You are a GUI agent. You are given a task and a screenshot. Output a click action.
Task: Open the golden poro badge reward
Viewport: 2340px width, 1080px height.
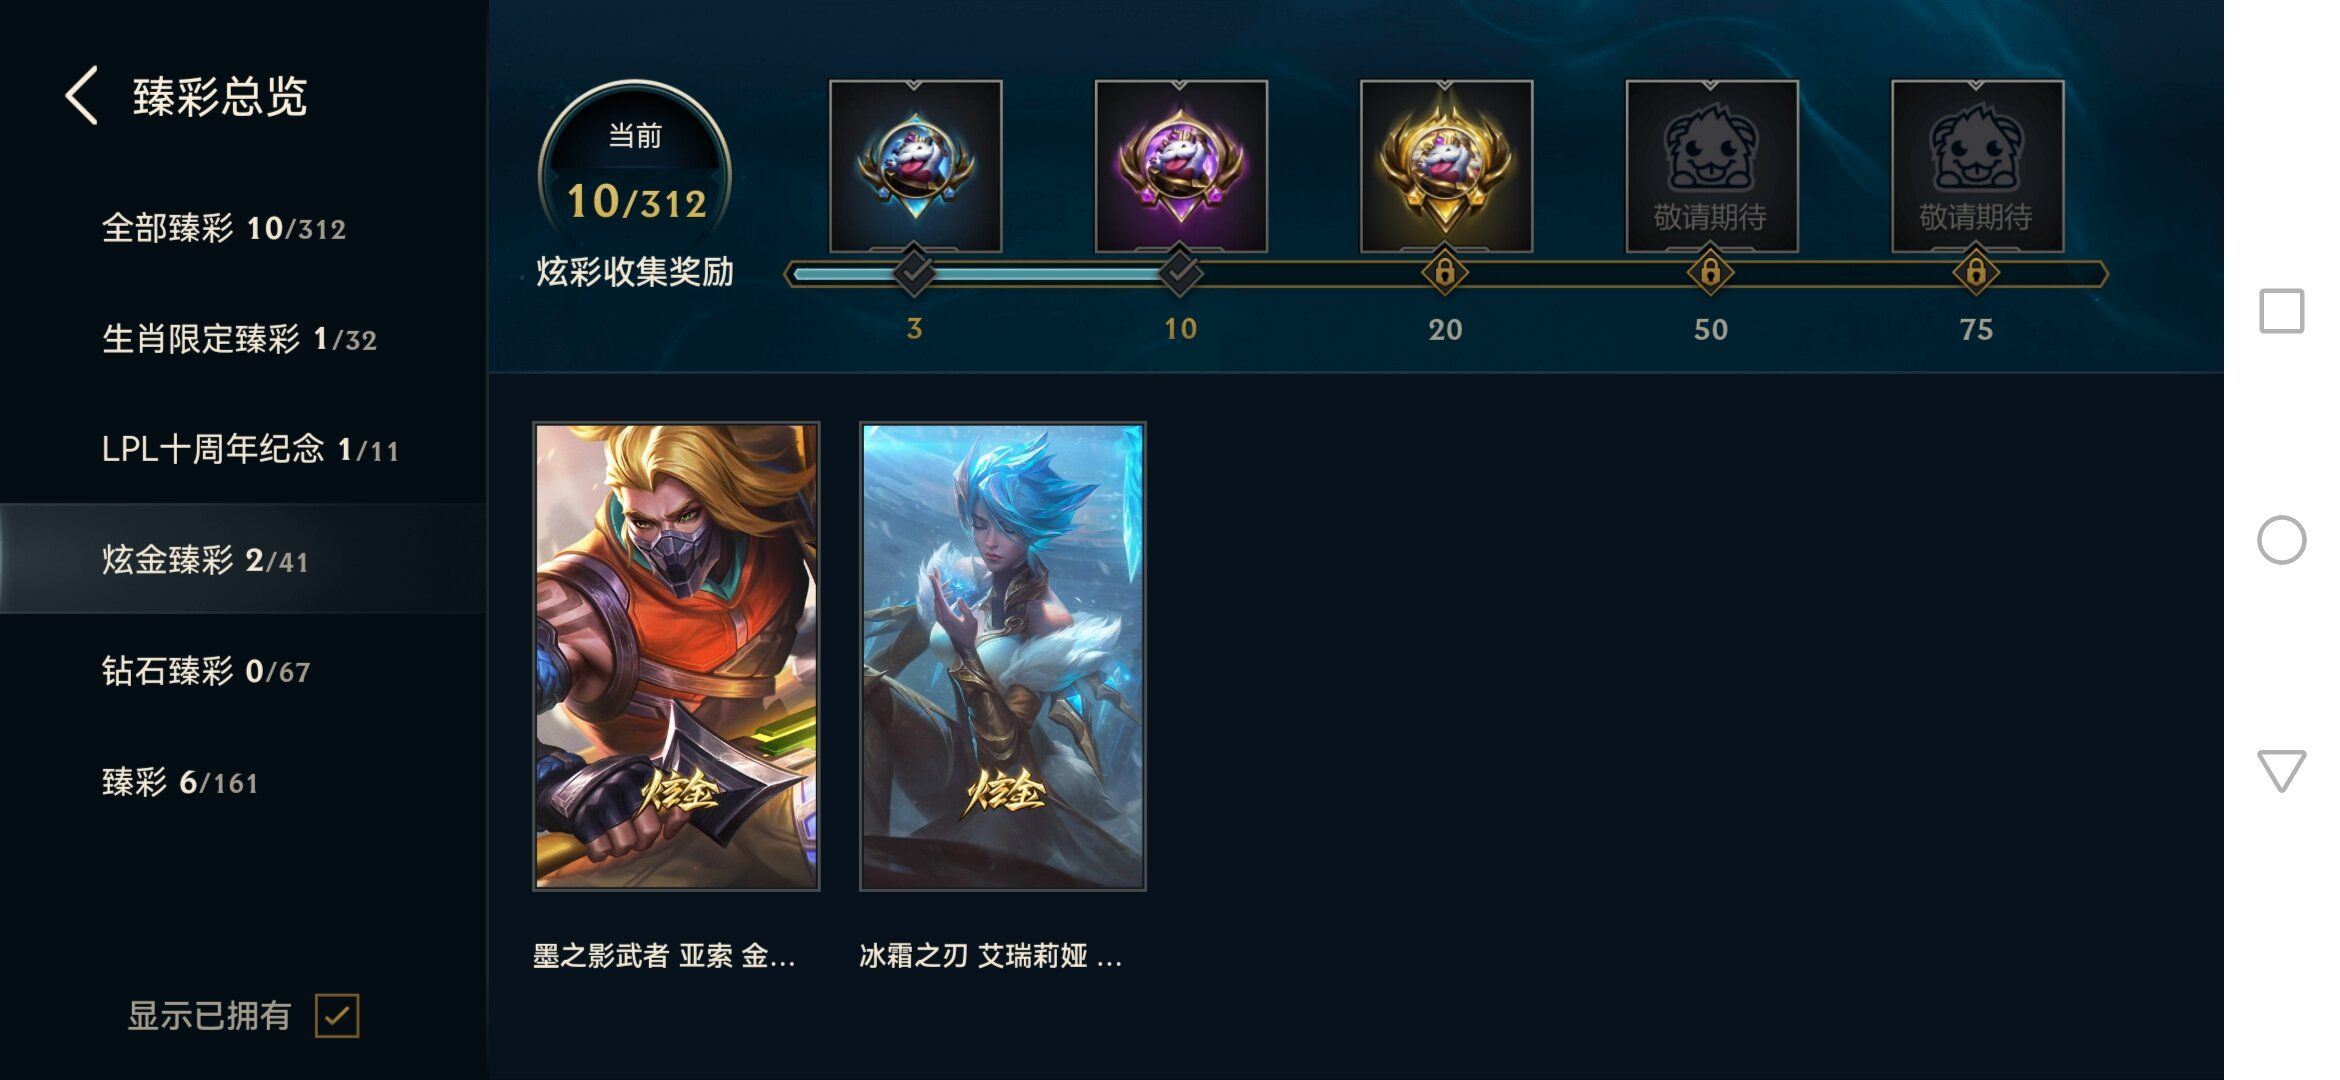[1446, 166]
